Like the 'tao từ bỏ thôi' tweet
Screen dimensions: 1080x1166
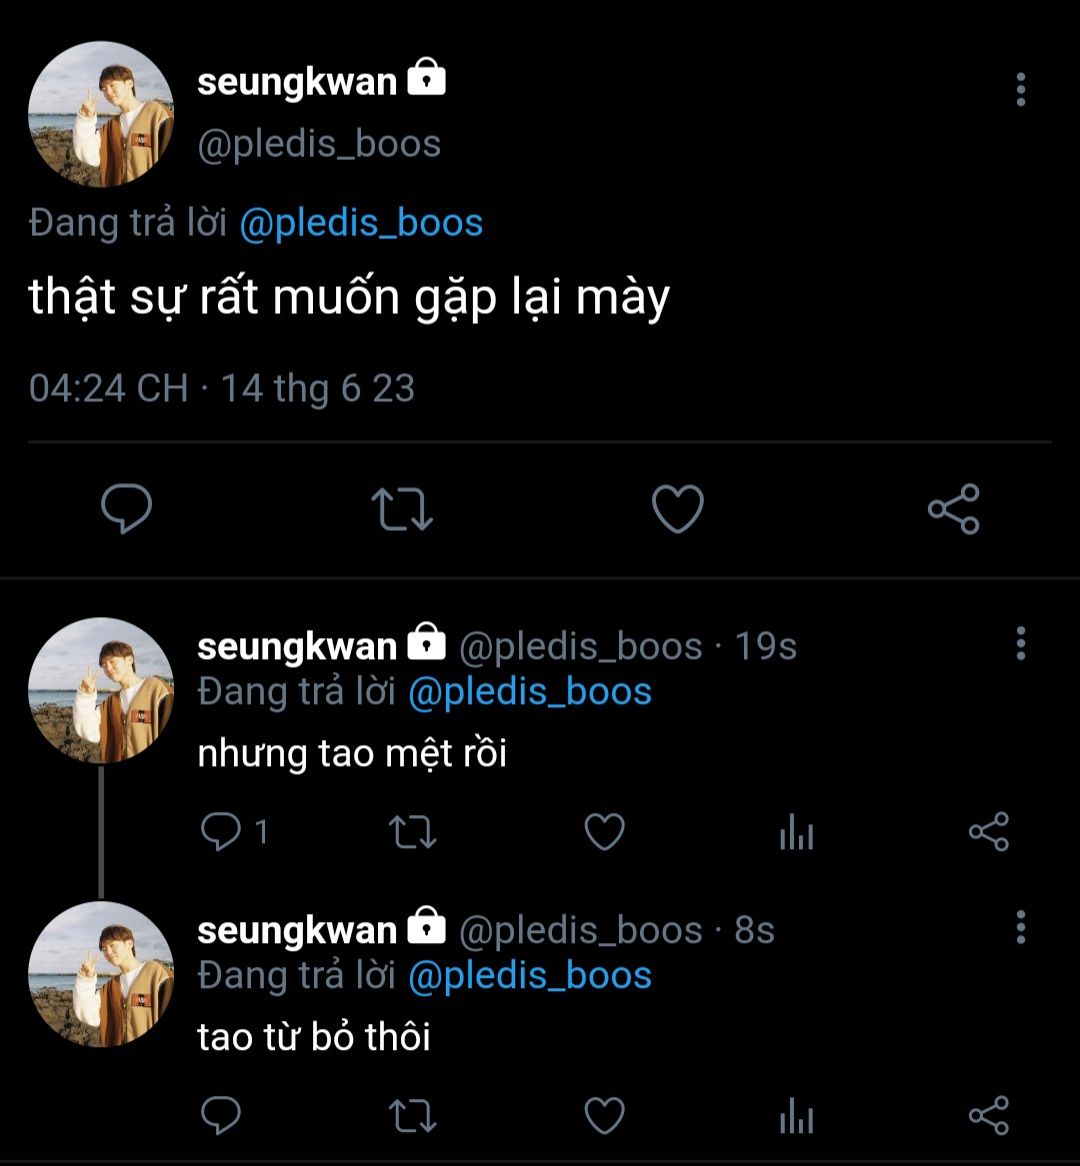click(604, 1116)
